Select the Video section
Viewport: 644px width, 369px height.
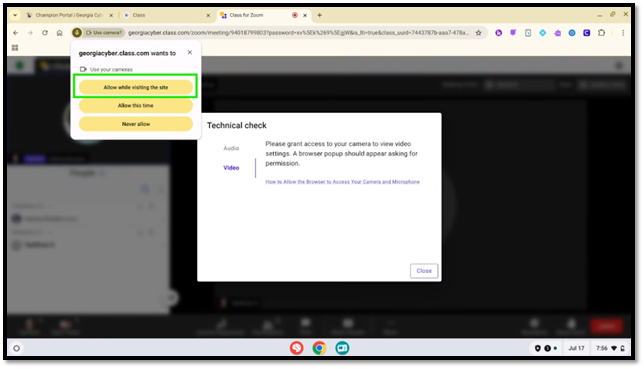[x=231, y=168]
